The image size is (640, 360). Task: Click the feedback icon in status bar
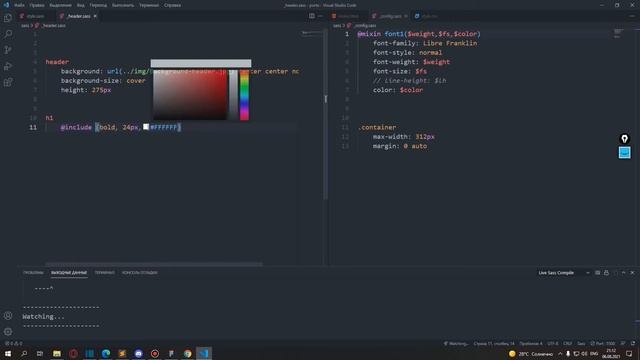[x=623, y=344]
